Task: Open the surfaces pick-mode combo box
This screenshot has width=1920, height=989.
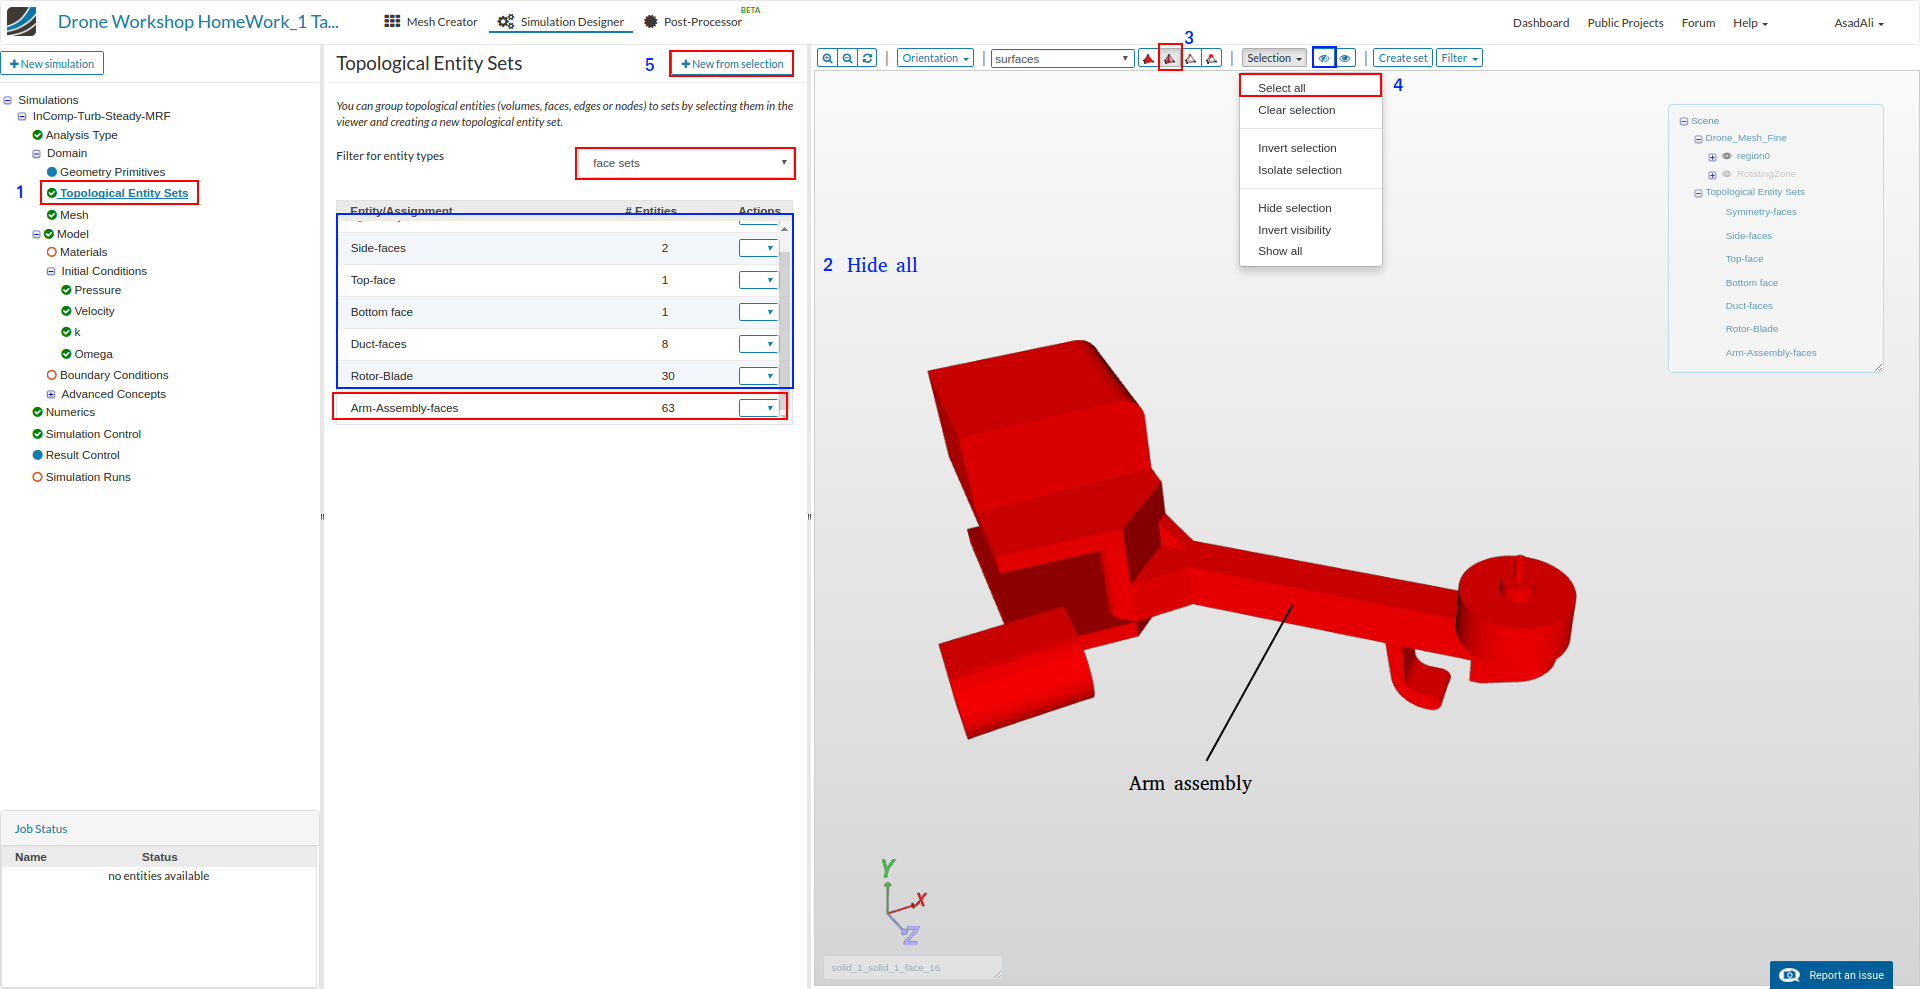Action: [1062, 59]
